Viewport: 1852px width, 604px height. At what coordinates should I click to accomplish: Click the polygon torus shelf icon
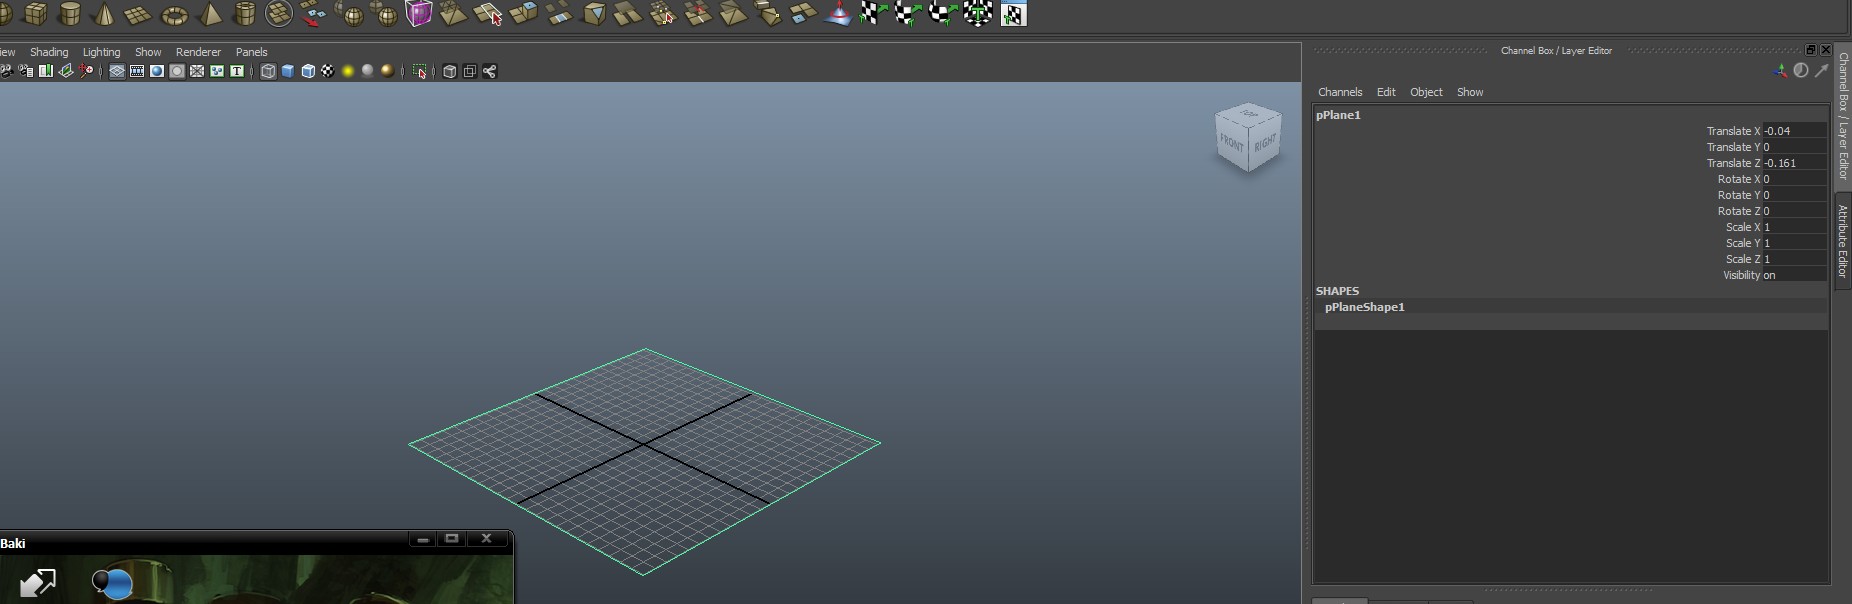point(174,15)
